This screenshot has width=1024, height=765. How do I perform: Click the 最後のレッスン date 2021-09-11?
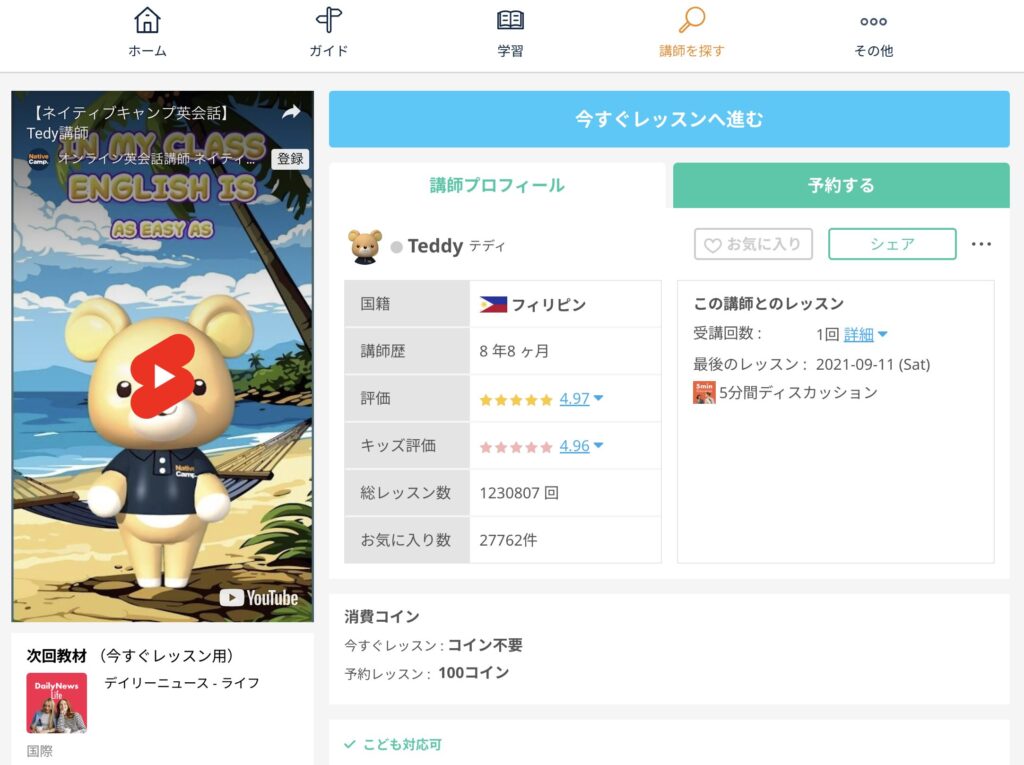click(x=873, y=365)
